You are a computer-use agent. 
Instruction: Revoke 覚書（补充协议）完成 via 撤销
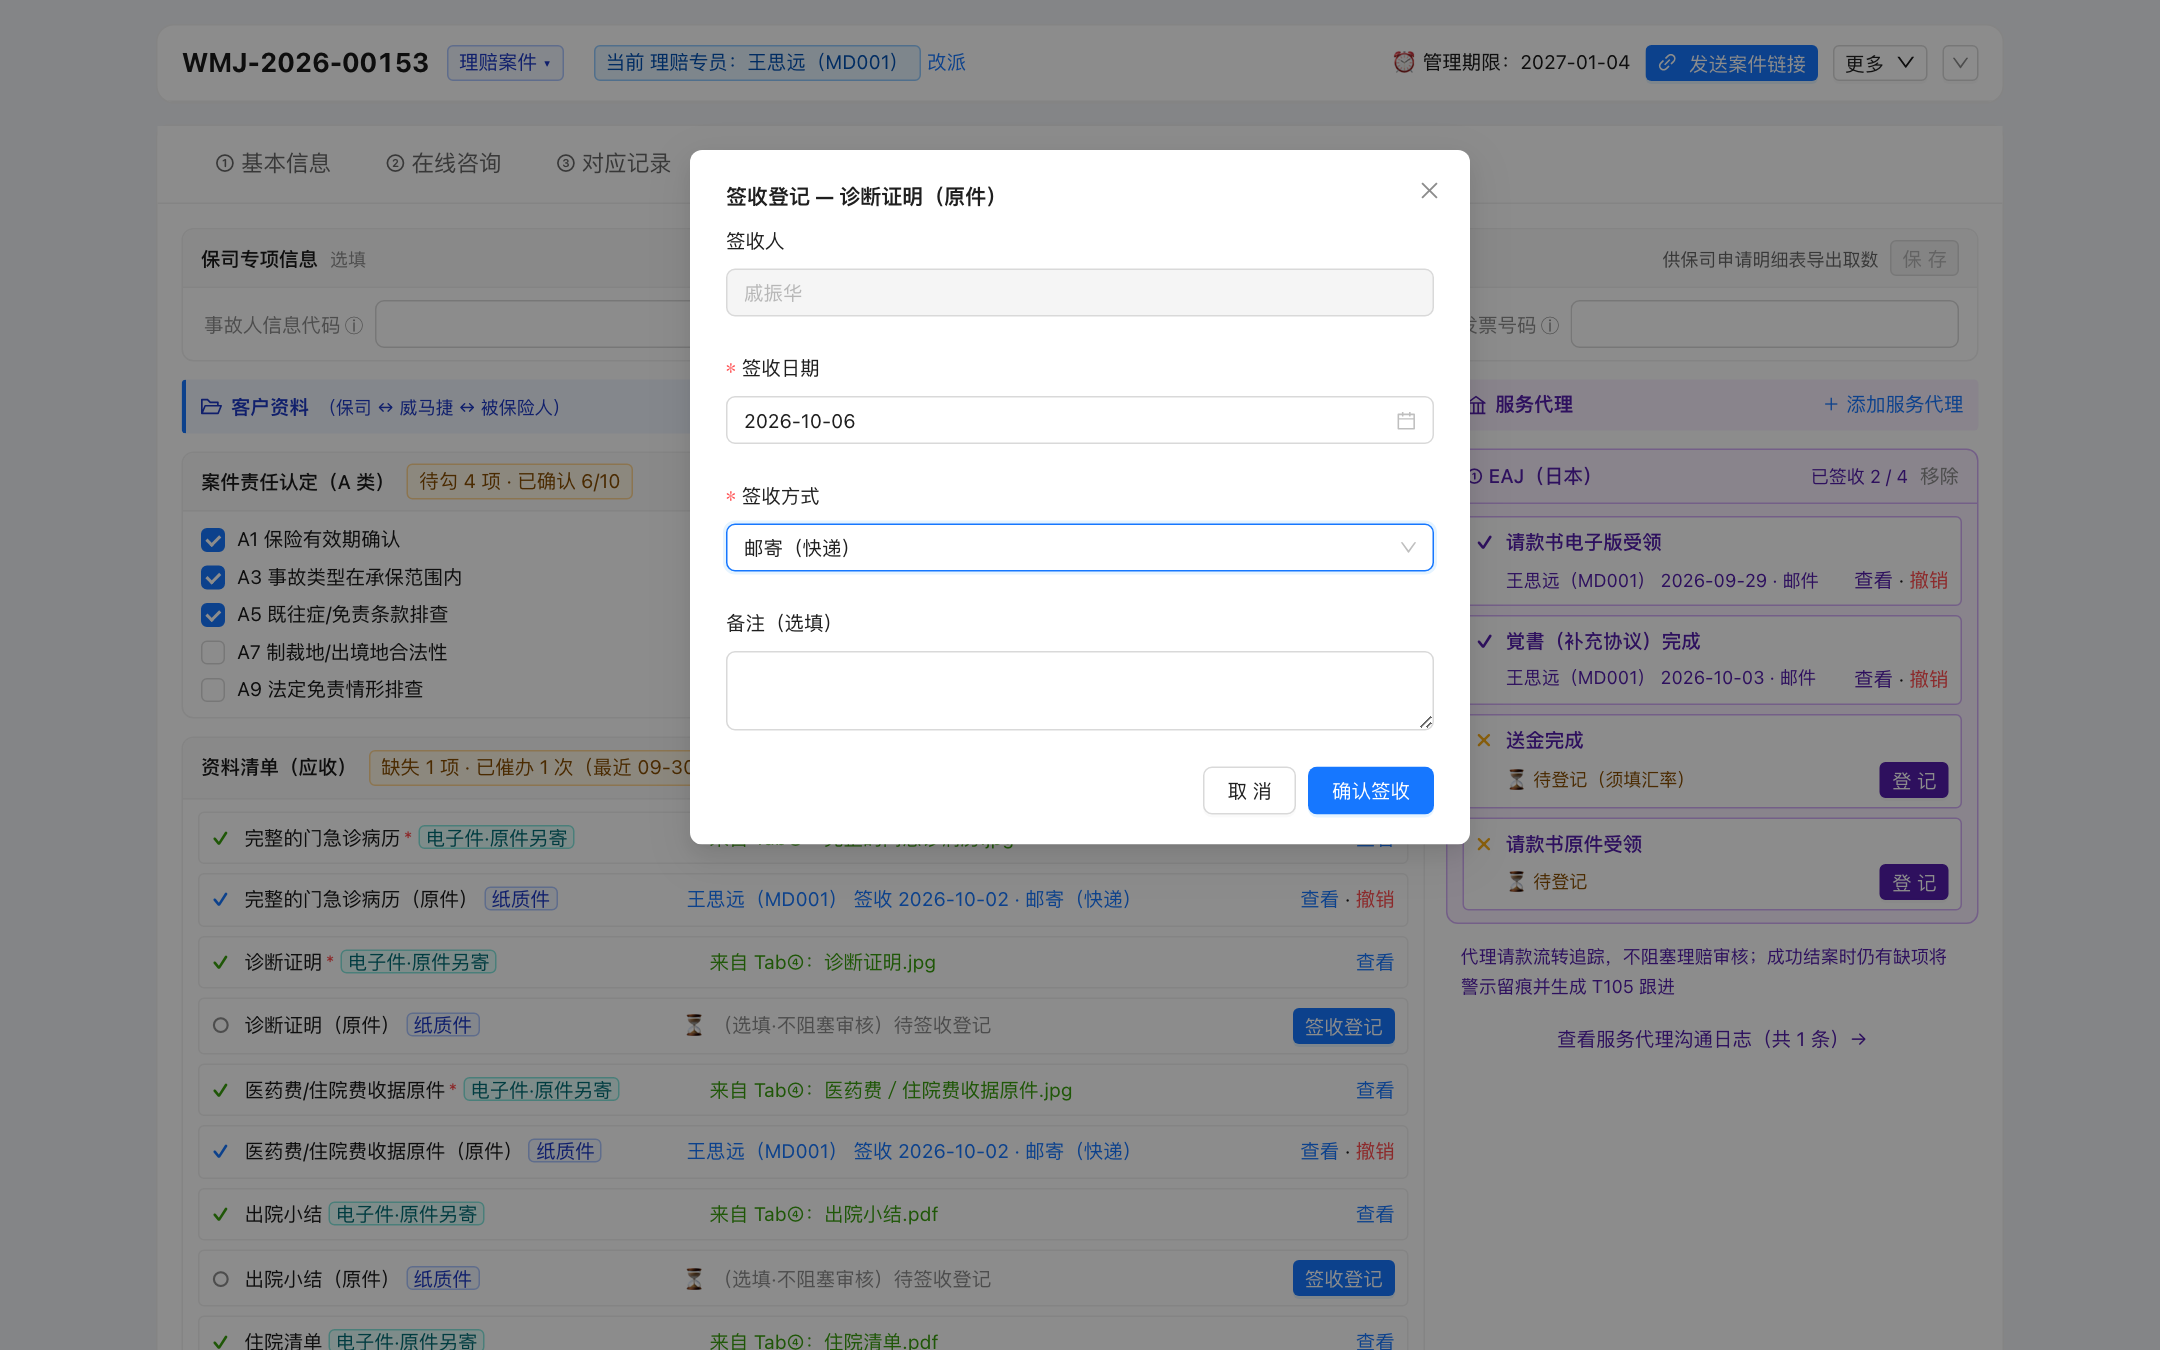[1929, 679]
